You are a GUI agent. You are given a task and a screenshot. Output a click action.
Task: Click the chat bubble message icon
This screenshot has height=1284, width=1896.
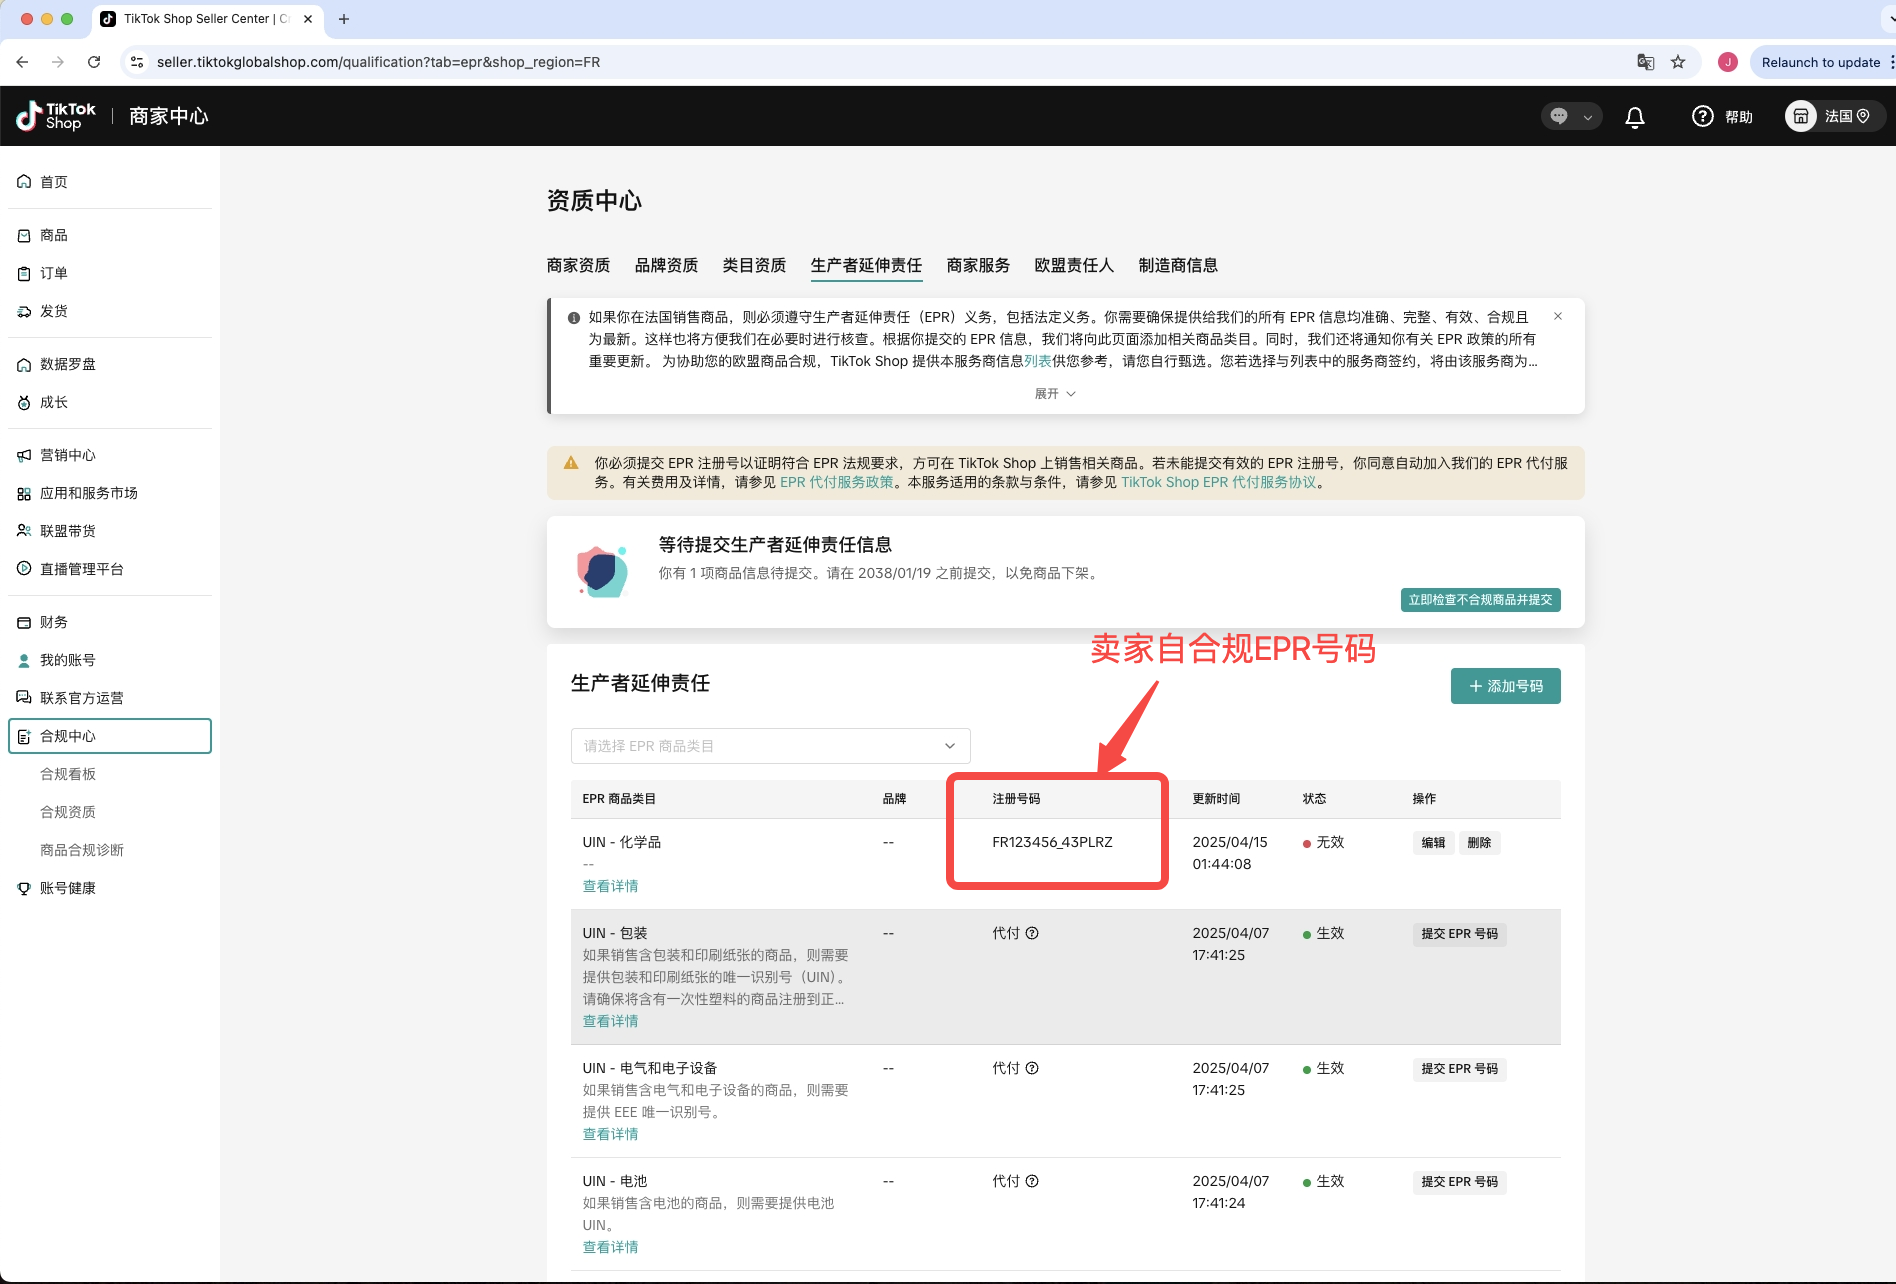coord(1559,117)
